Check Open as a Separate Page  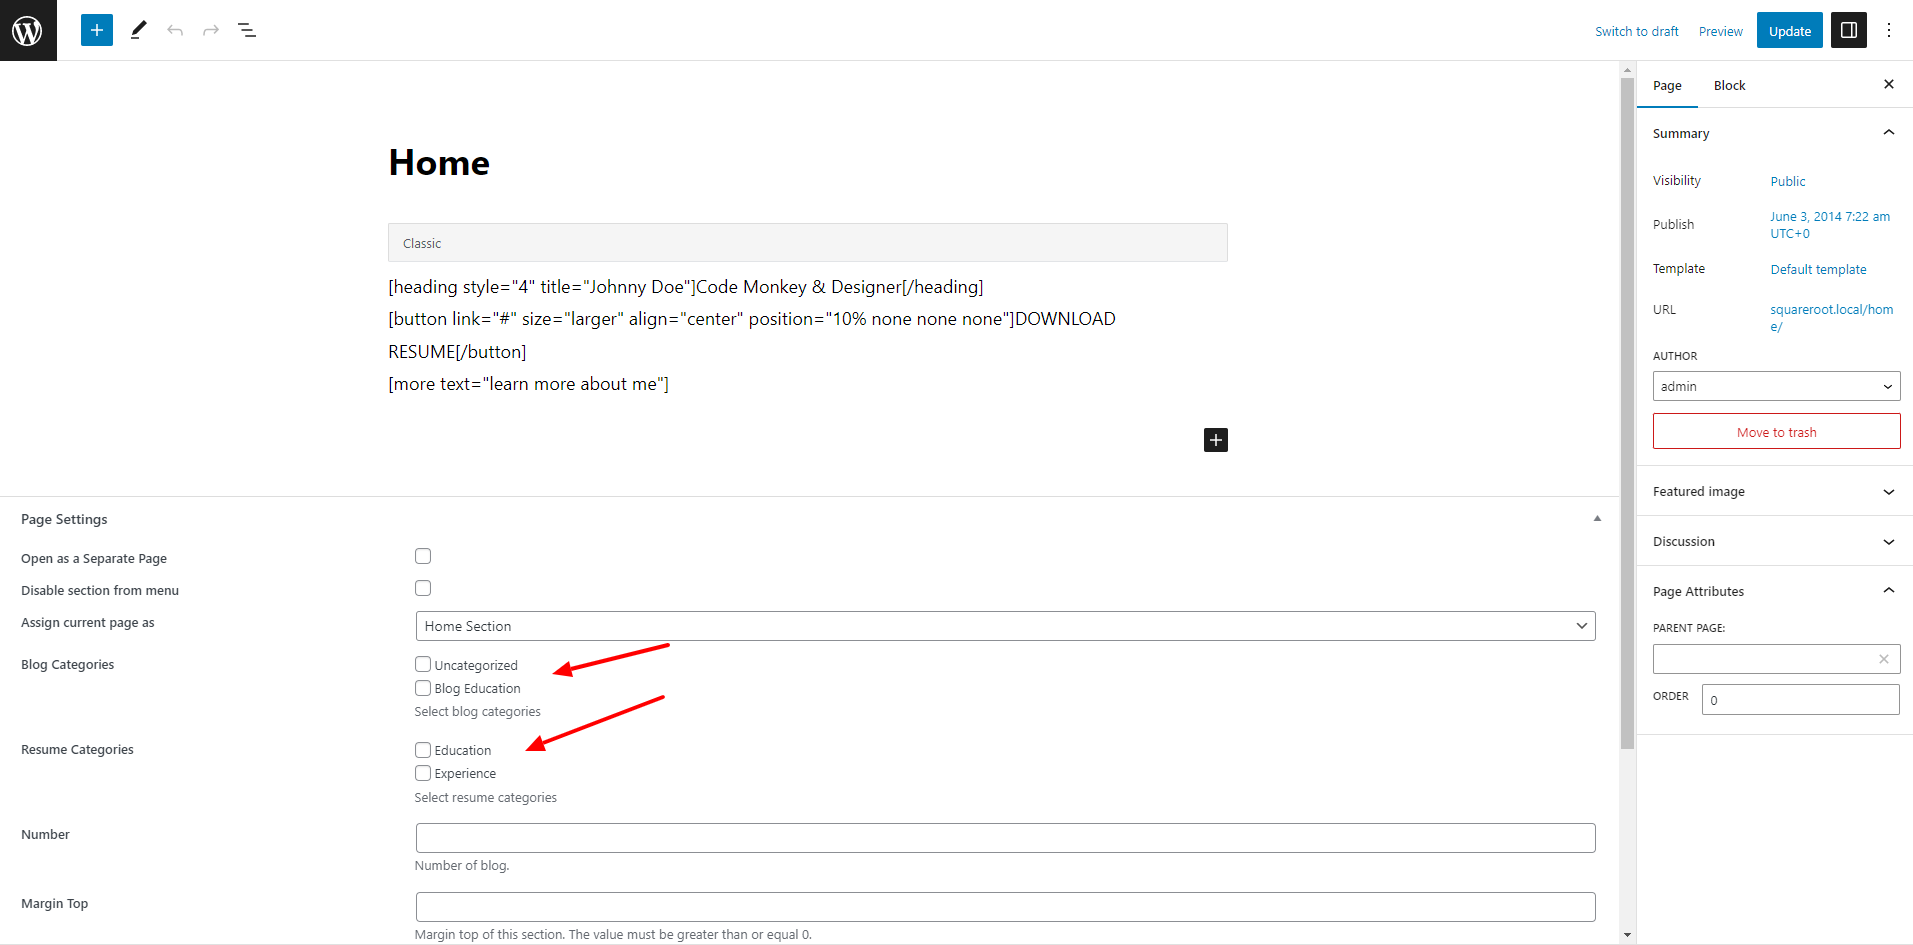423,556
